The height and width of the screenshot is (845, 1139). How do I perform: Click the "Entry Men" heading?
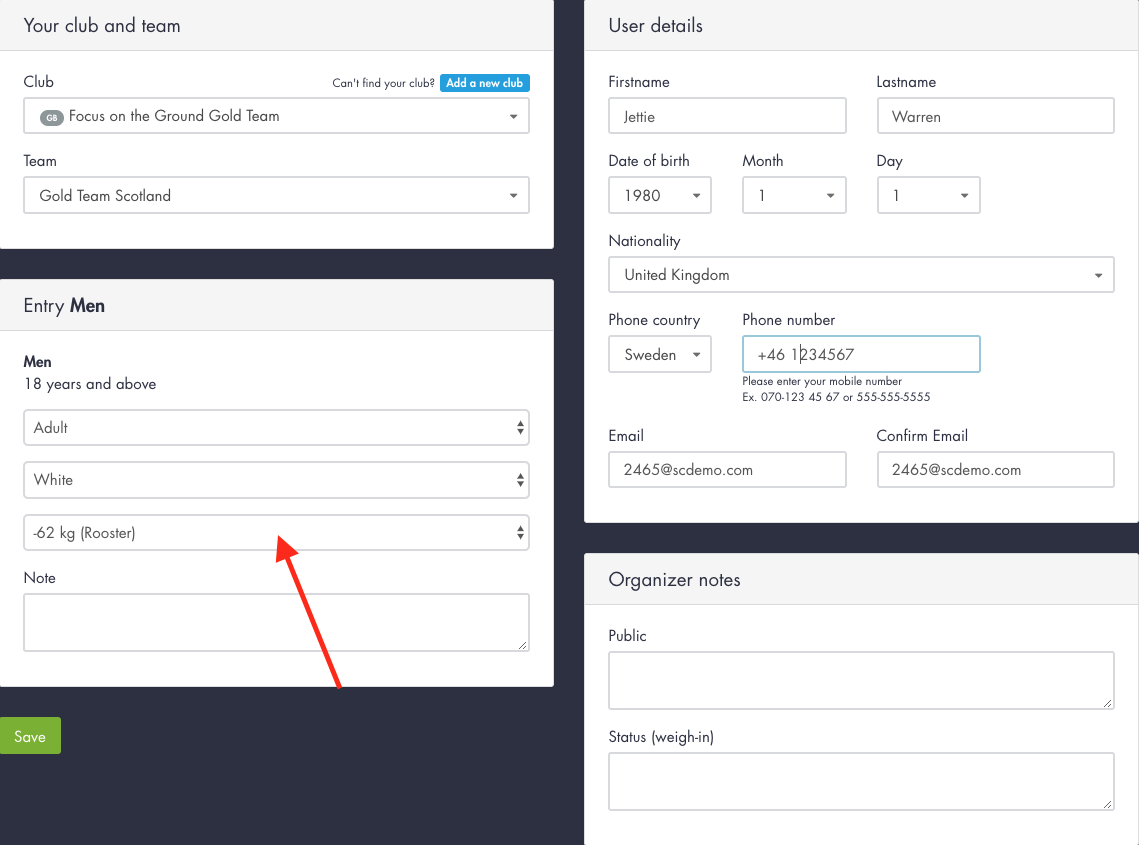tap(64, 306)
